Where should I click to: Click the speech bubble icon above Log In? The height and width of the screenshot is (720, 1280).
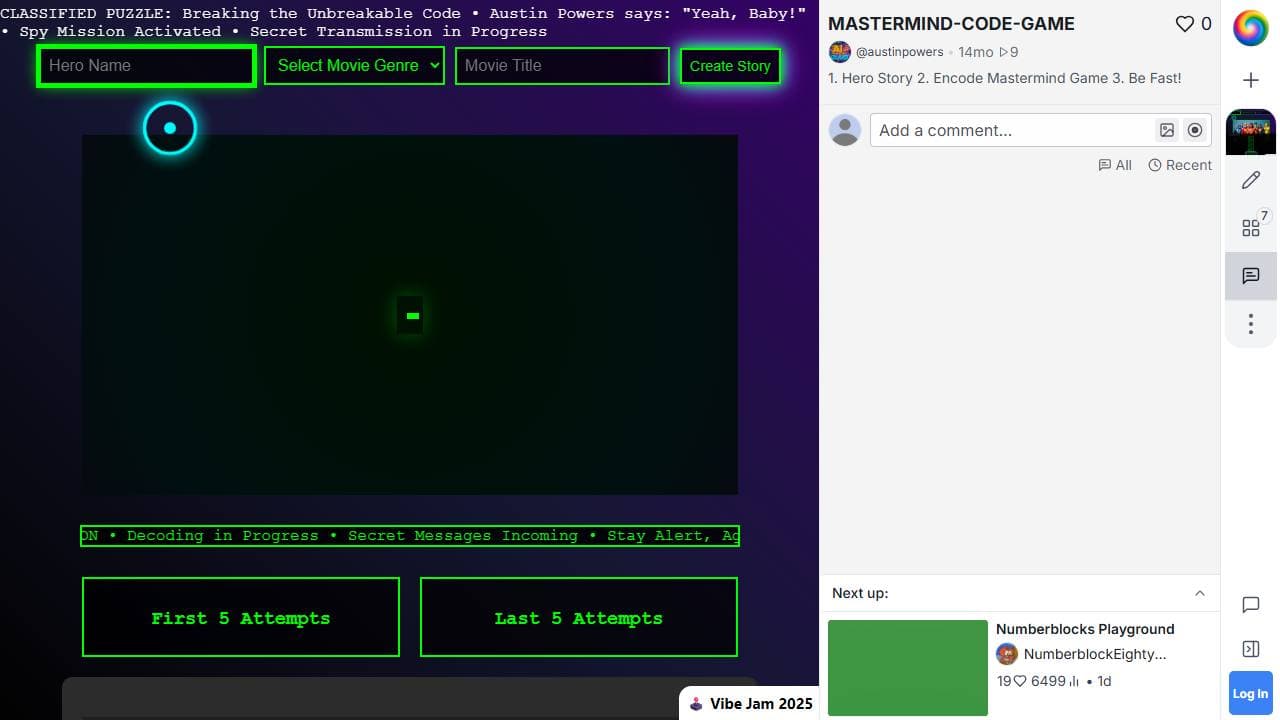1250,605
